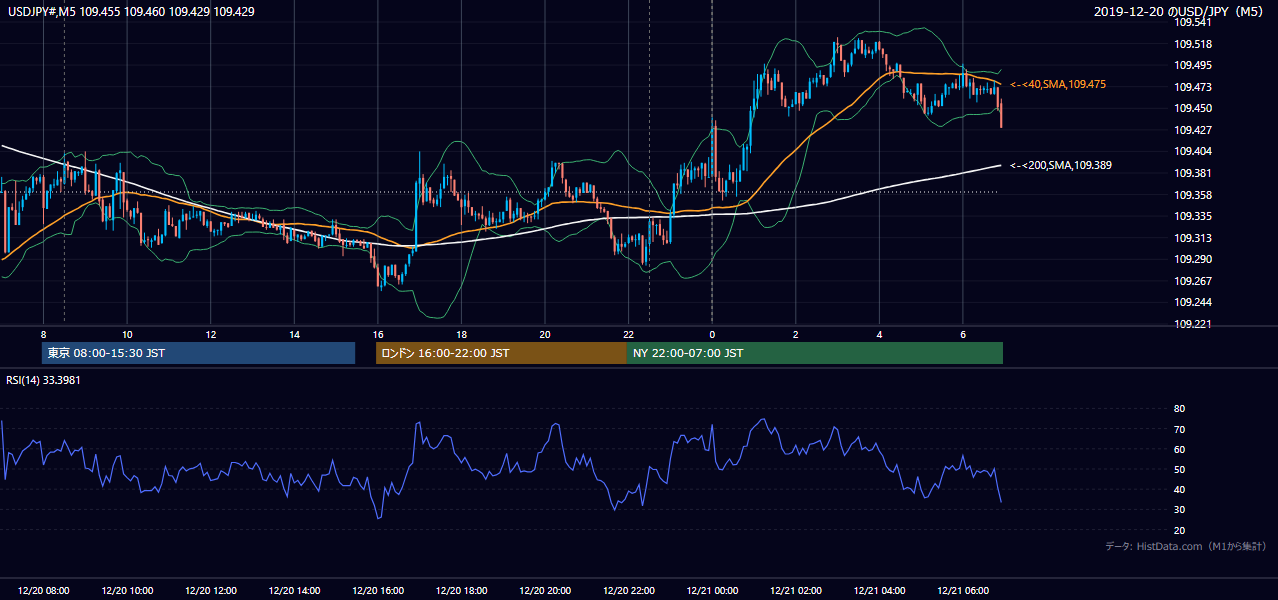1278x600 pixels.
Task: Click the bottom date label 12/20 12:00
Action: coord(210,591)
